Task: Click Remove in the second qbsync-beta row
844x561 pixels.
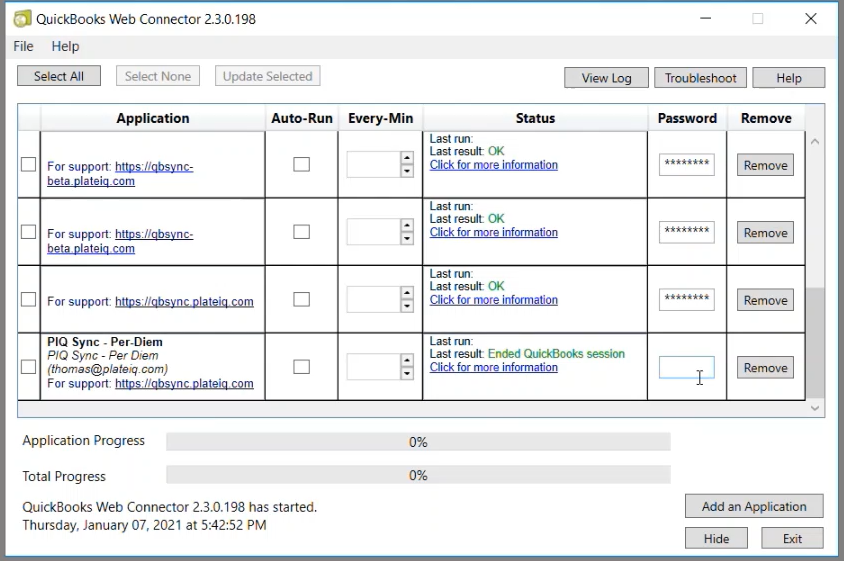Action: pos(765,233)
